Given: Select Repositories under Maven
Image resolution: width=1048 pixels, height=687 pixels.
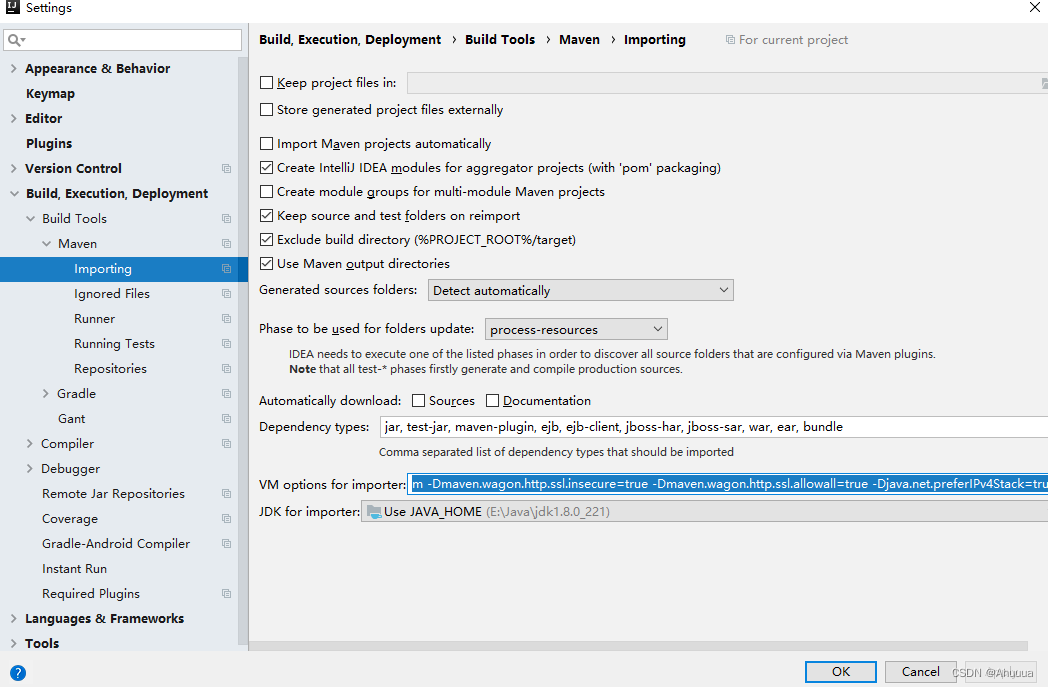Looking at the screenshot, I should point(110,368).
